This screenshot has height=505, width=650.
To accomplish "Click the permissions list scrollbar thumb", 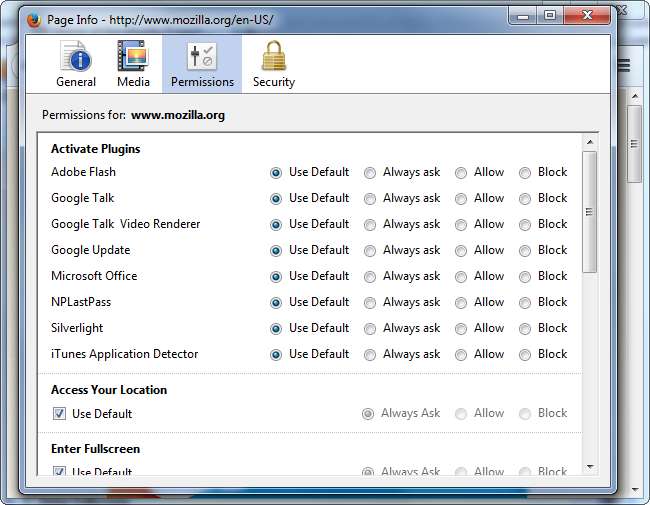I will pyautogui.click(x=589, y=212).
